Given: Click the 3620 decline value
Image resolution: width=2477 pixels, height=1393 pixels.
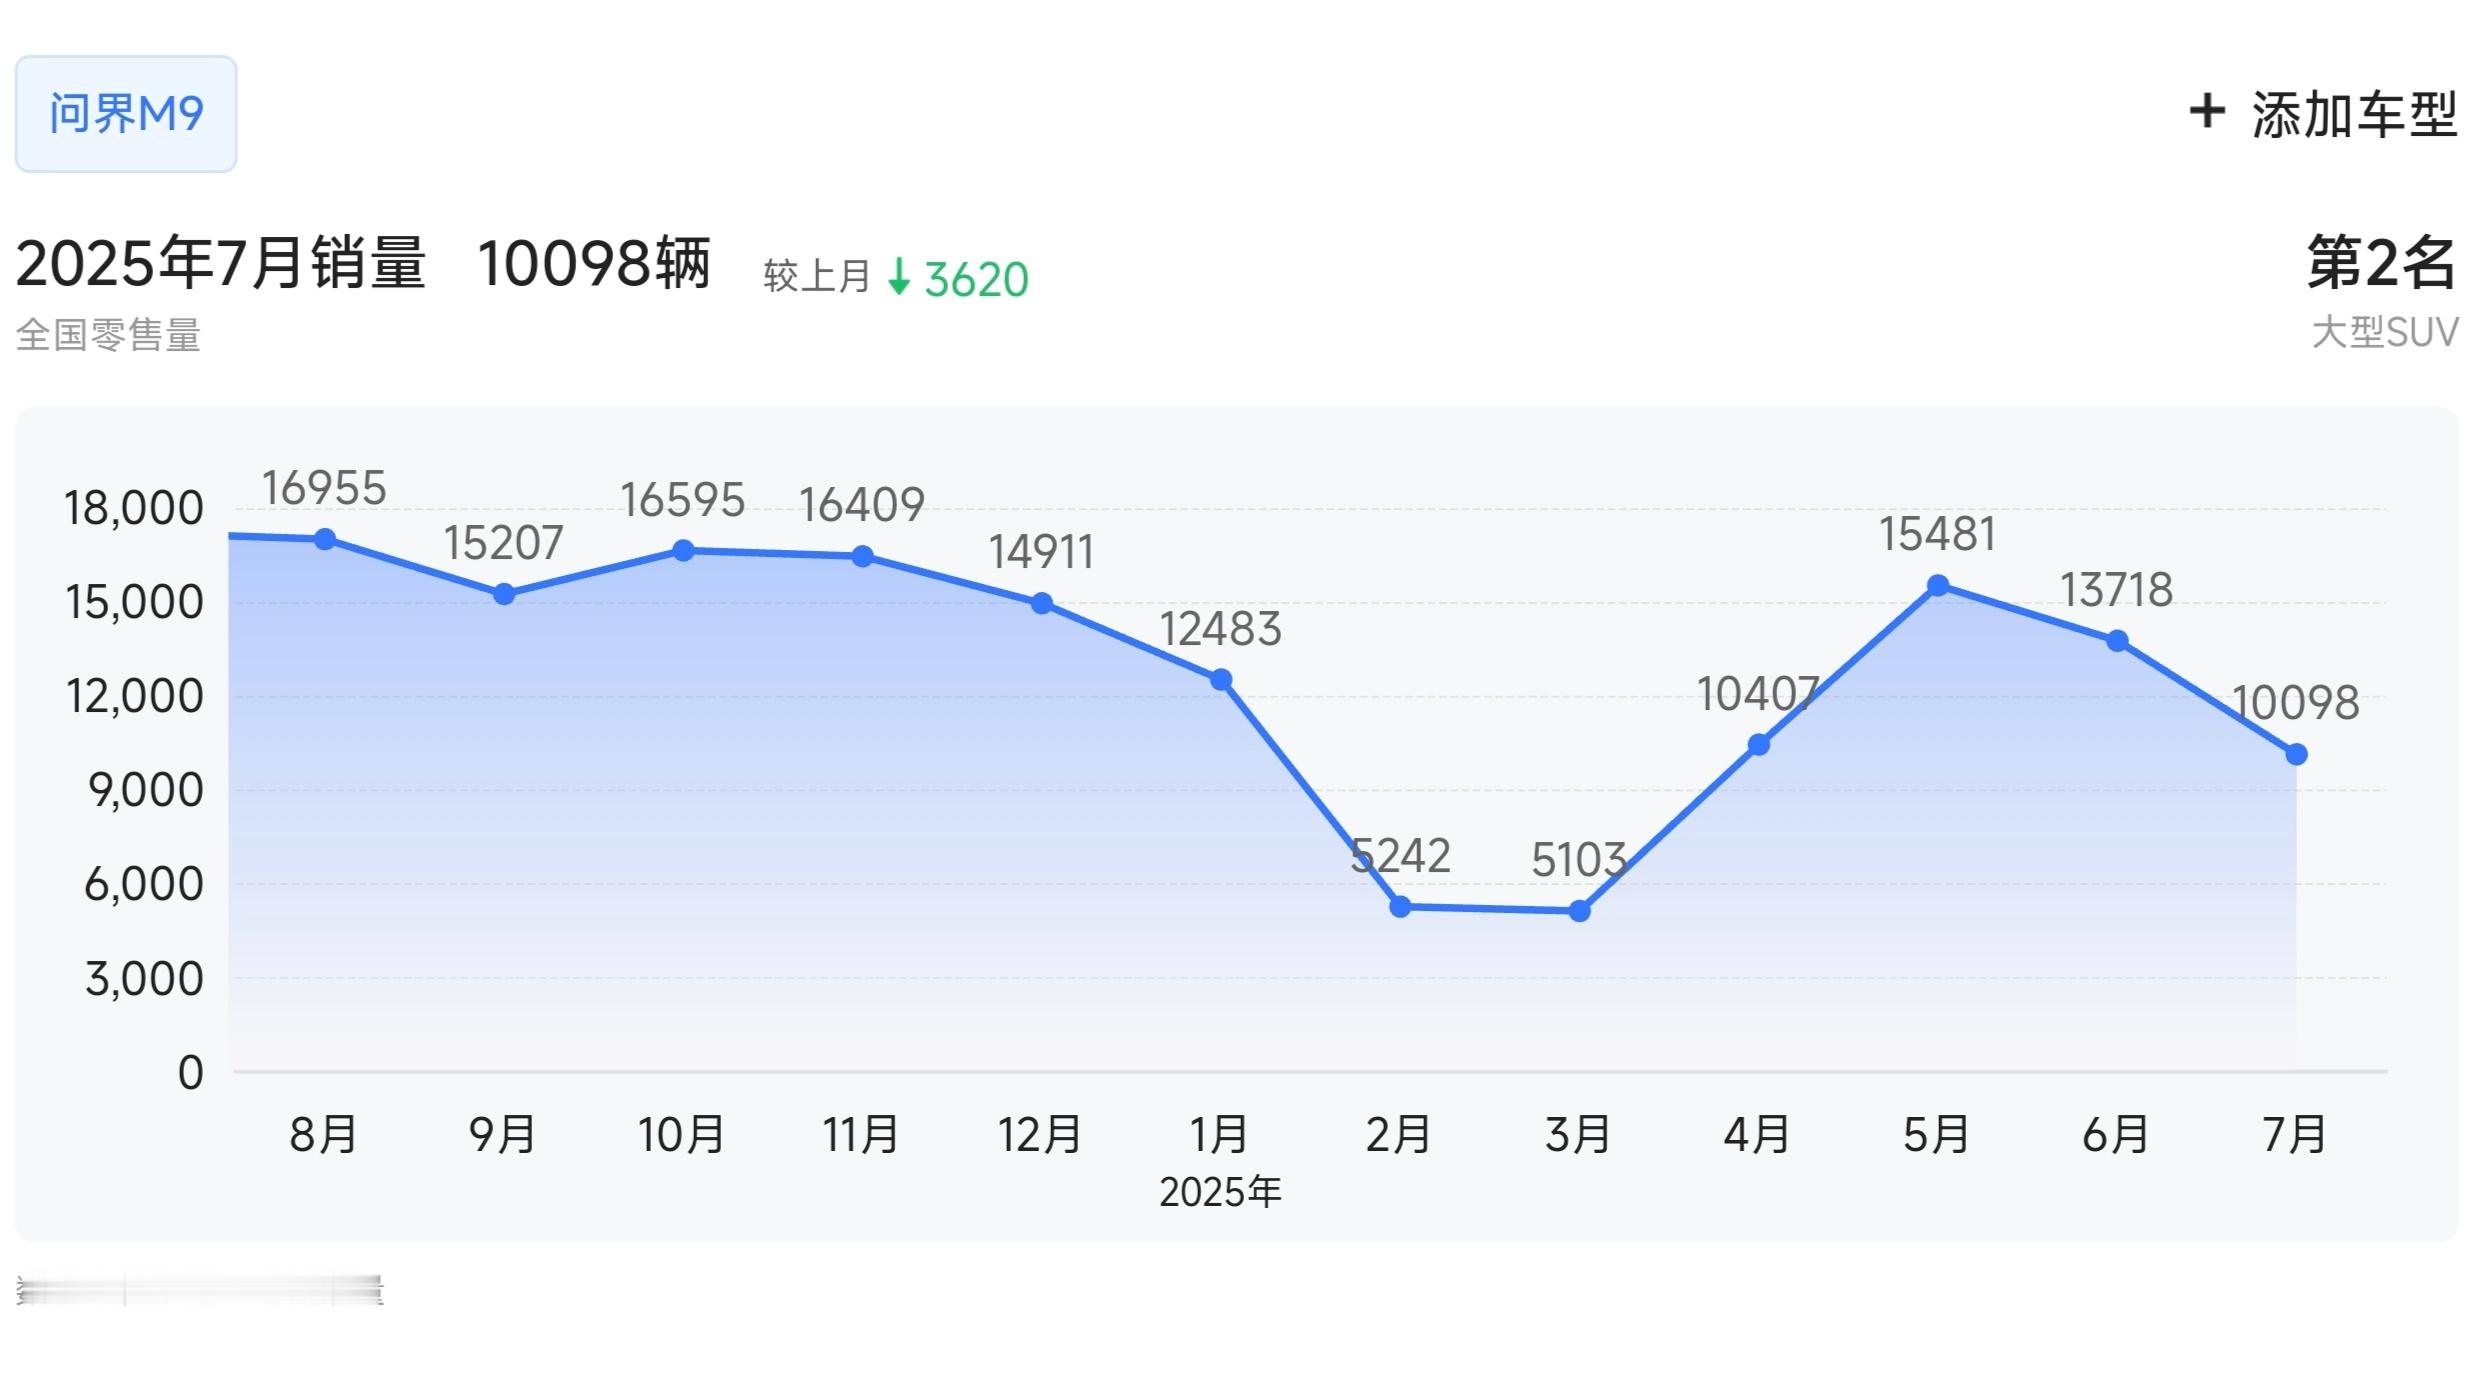Looking at the screenshot, I should 976,279.
